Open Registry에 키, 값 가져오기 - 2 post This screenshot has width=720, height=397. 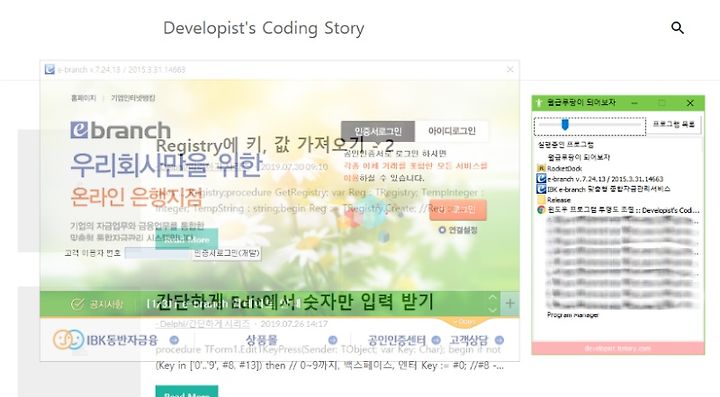coord(275,145)
